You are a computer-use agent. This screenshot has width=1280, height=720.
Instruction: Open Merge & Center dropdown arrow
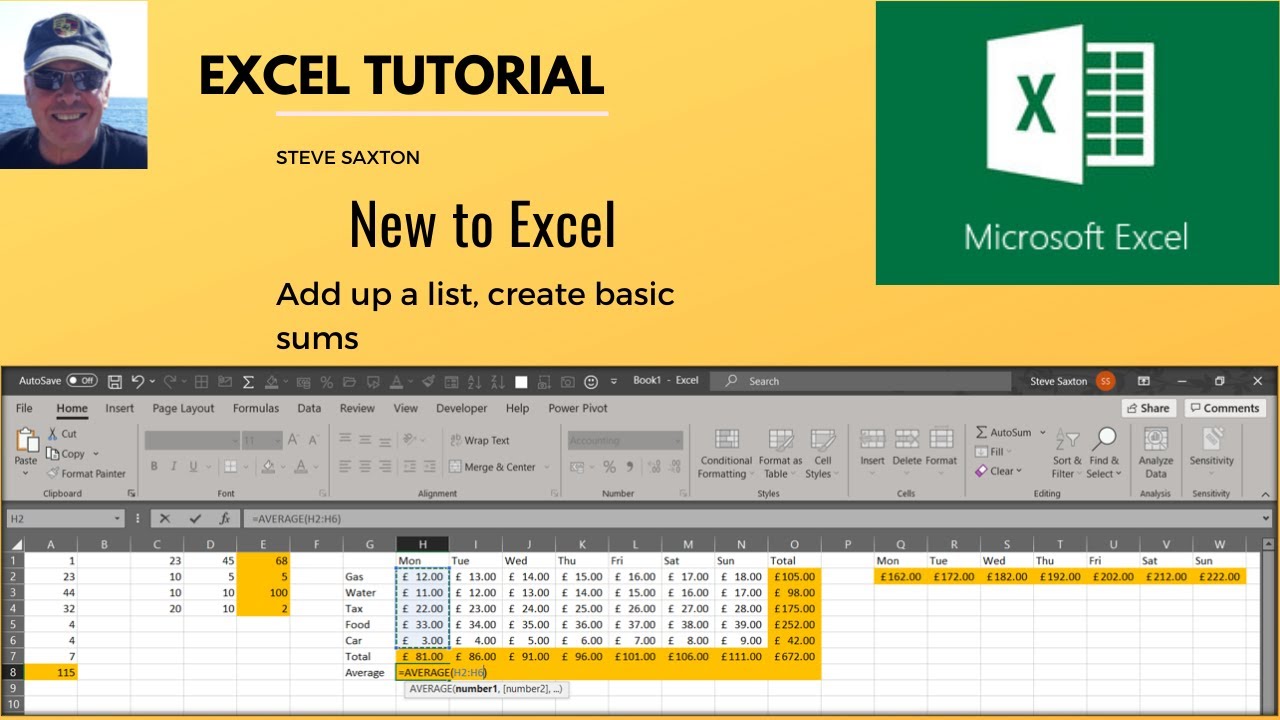coord(546,467)
